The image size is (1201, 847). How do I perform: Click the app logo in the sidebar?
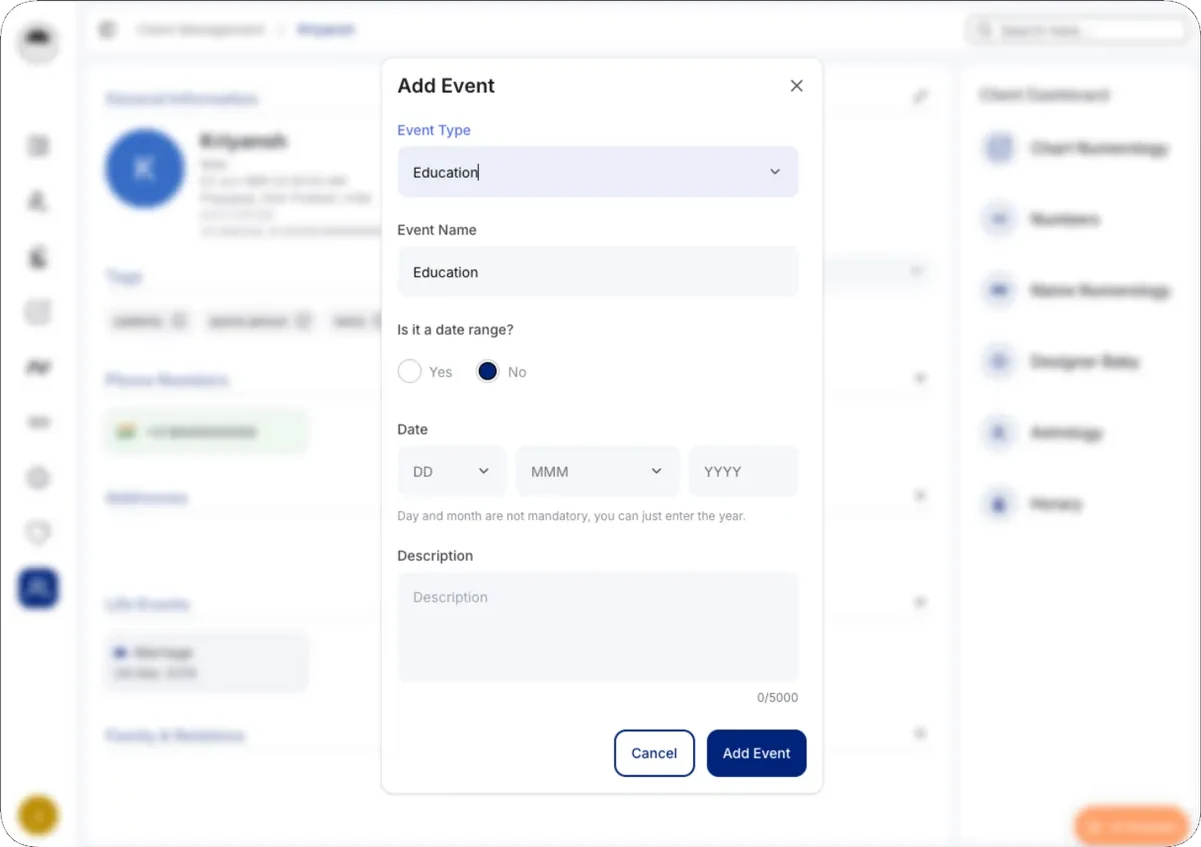tap(39, 41)
